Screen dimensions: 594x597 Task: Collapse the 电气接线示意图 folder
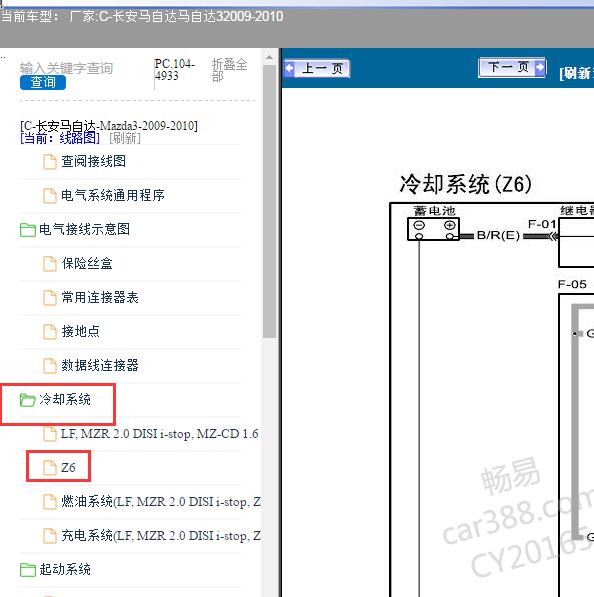[x=84, y=229]
